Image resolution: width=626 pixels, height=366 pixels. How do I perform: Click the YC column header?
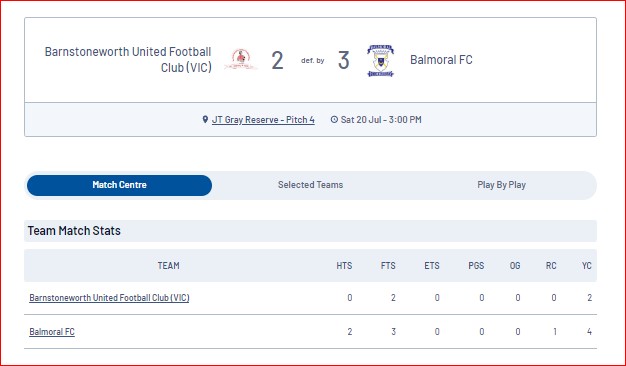(x=586, y=266)
